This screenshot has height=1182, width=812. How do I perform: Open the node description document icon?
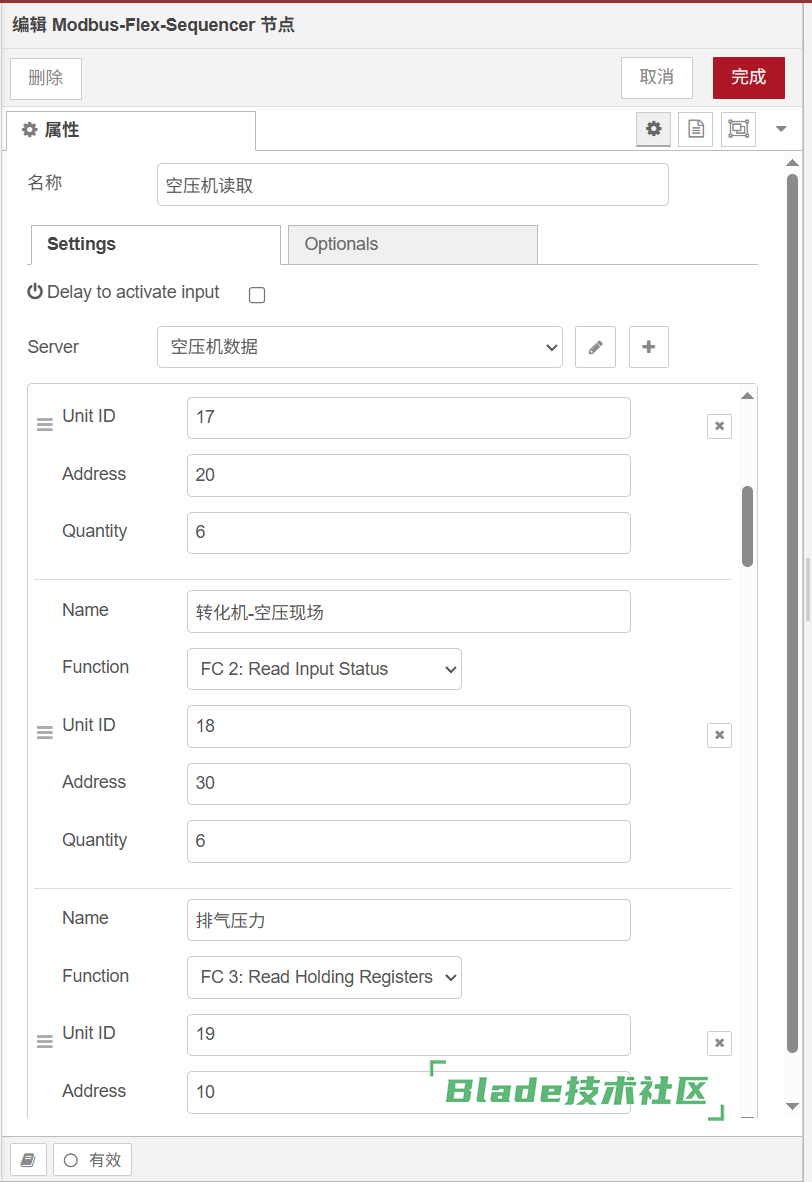696,129
